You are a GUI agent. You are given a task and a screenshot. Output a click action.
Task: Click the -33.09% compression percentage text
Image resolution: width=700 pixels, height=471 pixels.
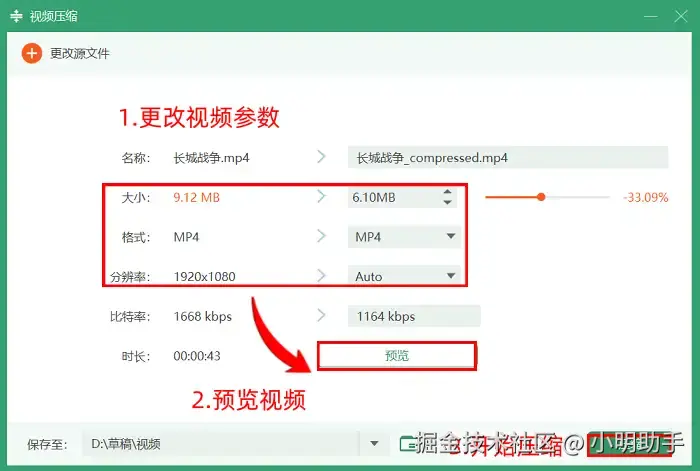646,197
